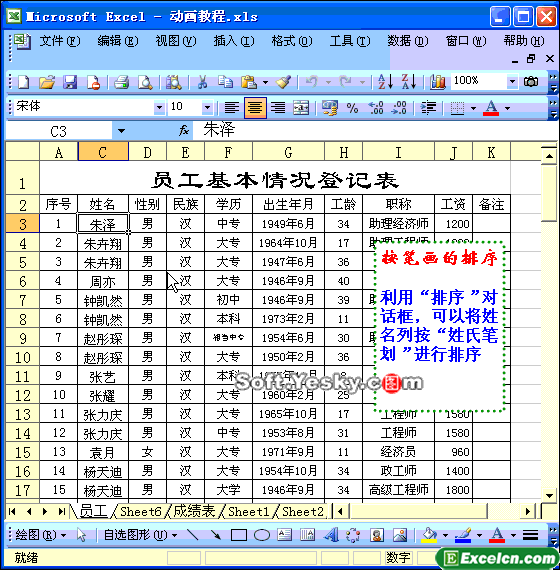Click the Insert Function fx icon
The image size is (560, 570).
[184, 131]
